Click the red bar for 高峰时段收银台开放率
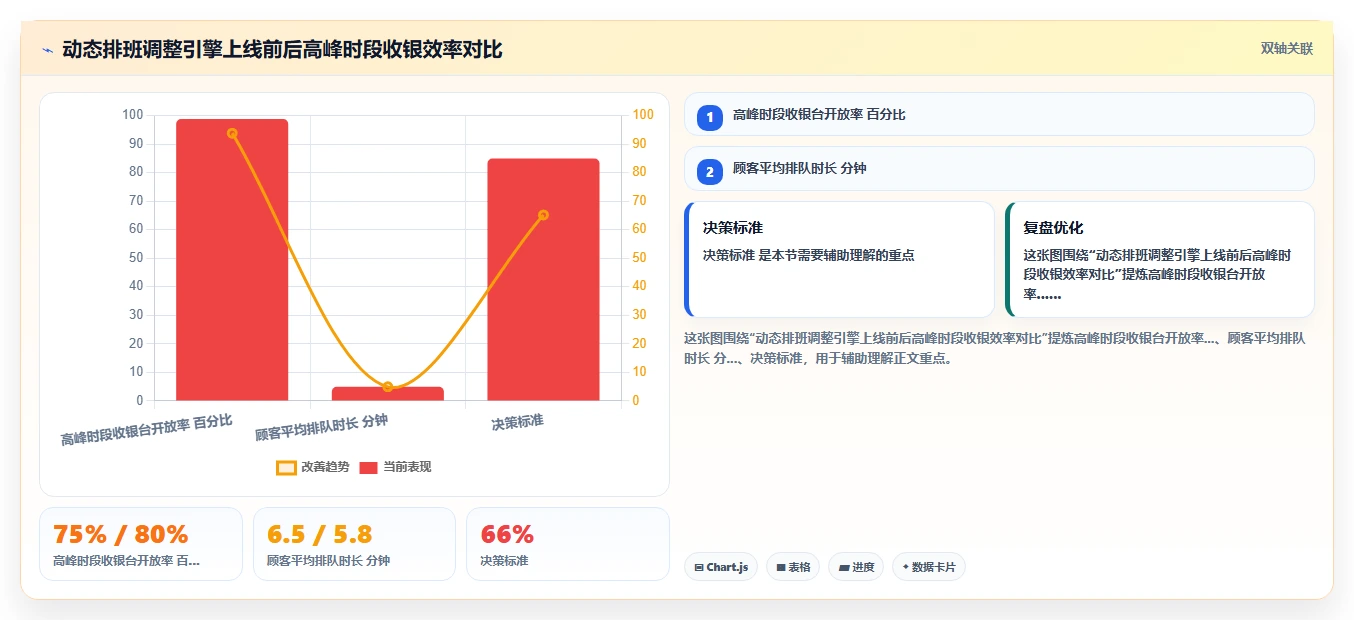 tap(232, 260)
